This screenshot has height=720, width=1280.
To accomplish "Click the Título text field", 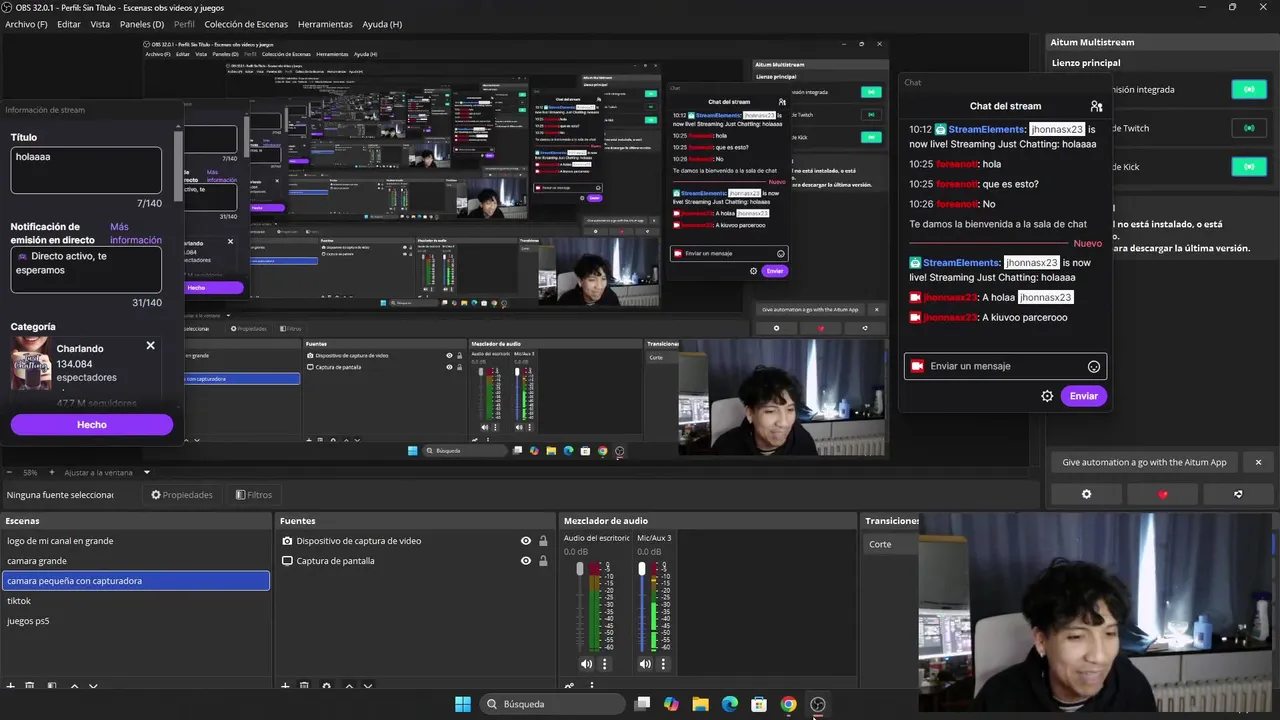I will point(86,170).
